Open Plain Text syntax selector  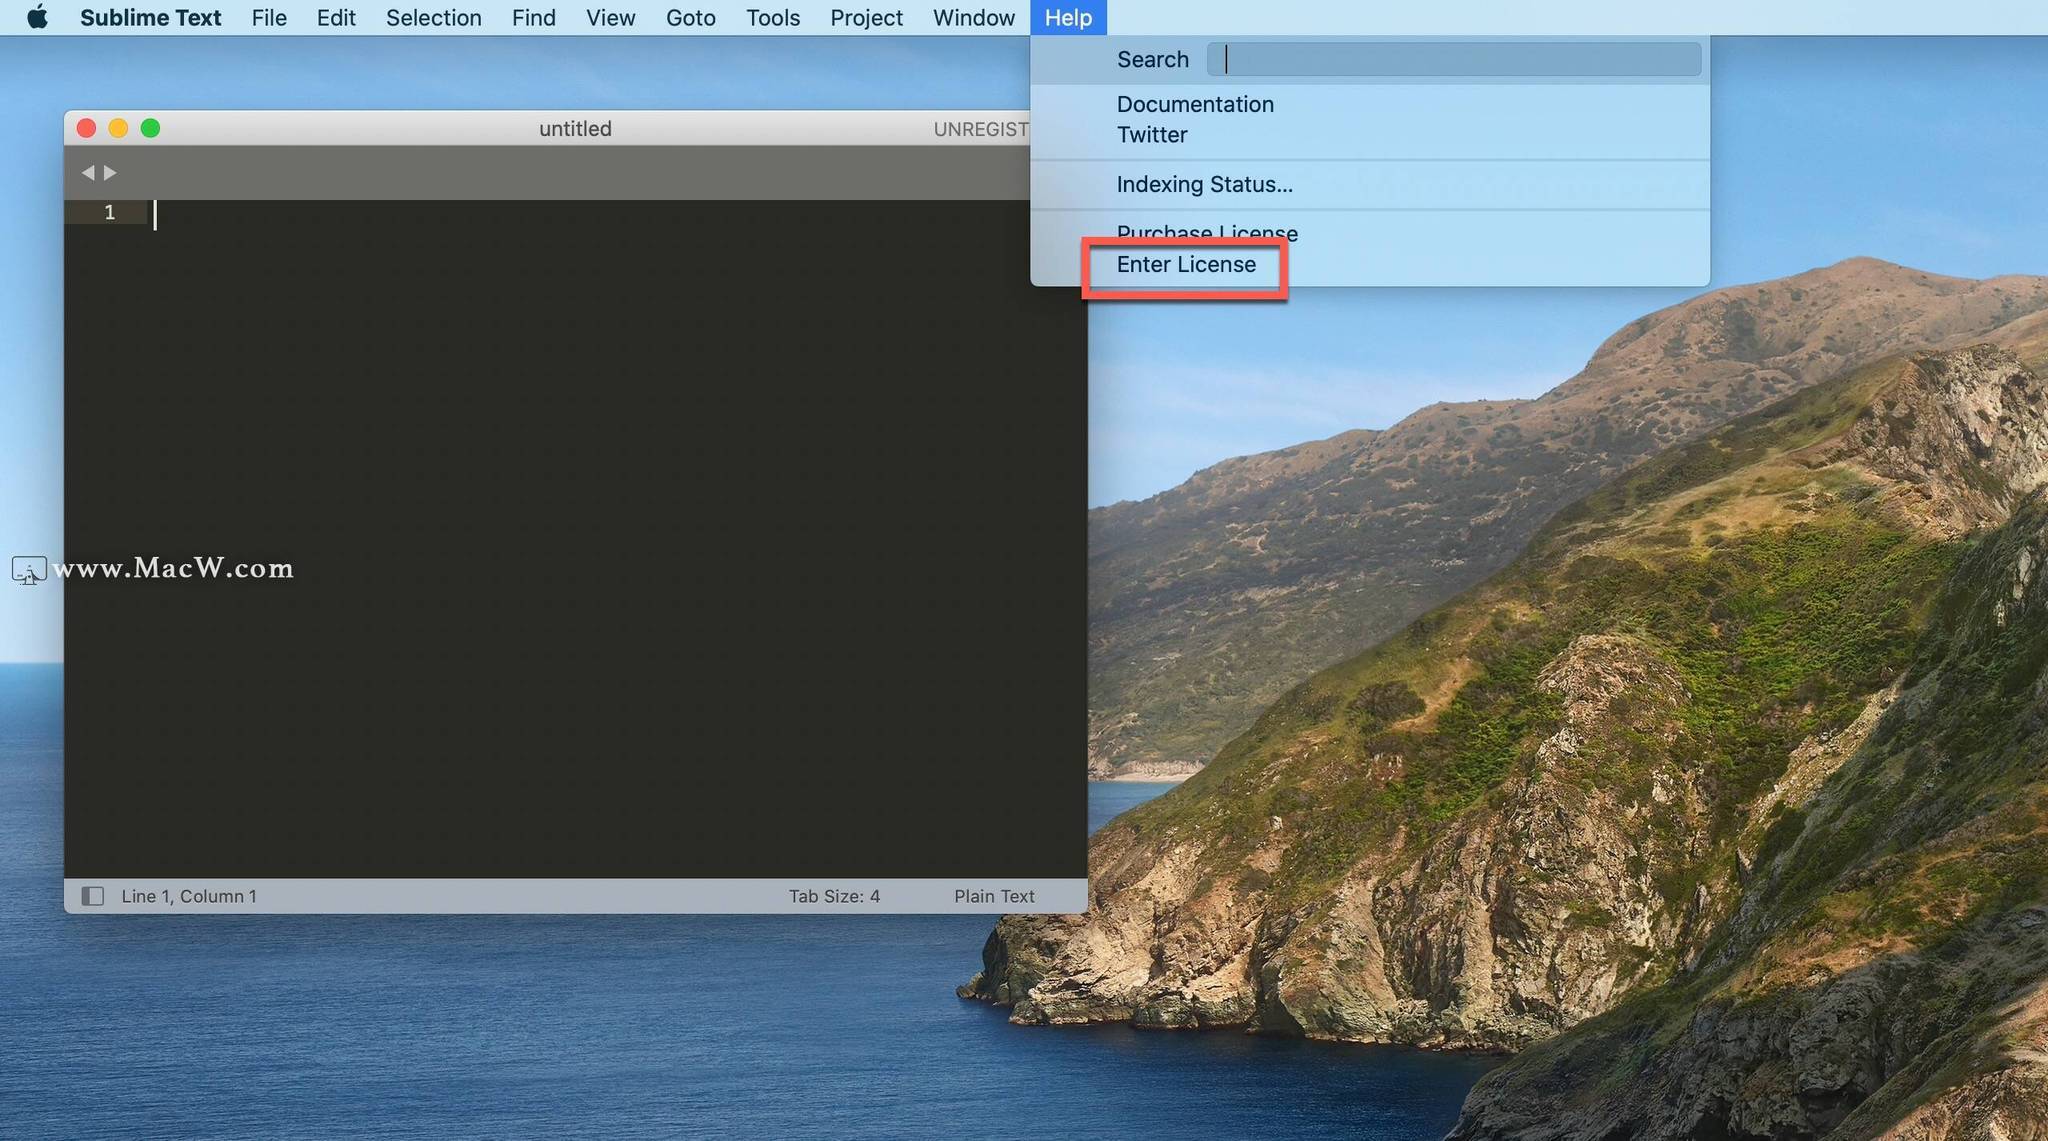click(x=994, y=896)
